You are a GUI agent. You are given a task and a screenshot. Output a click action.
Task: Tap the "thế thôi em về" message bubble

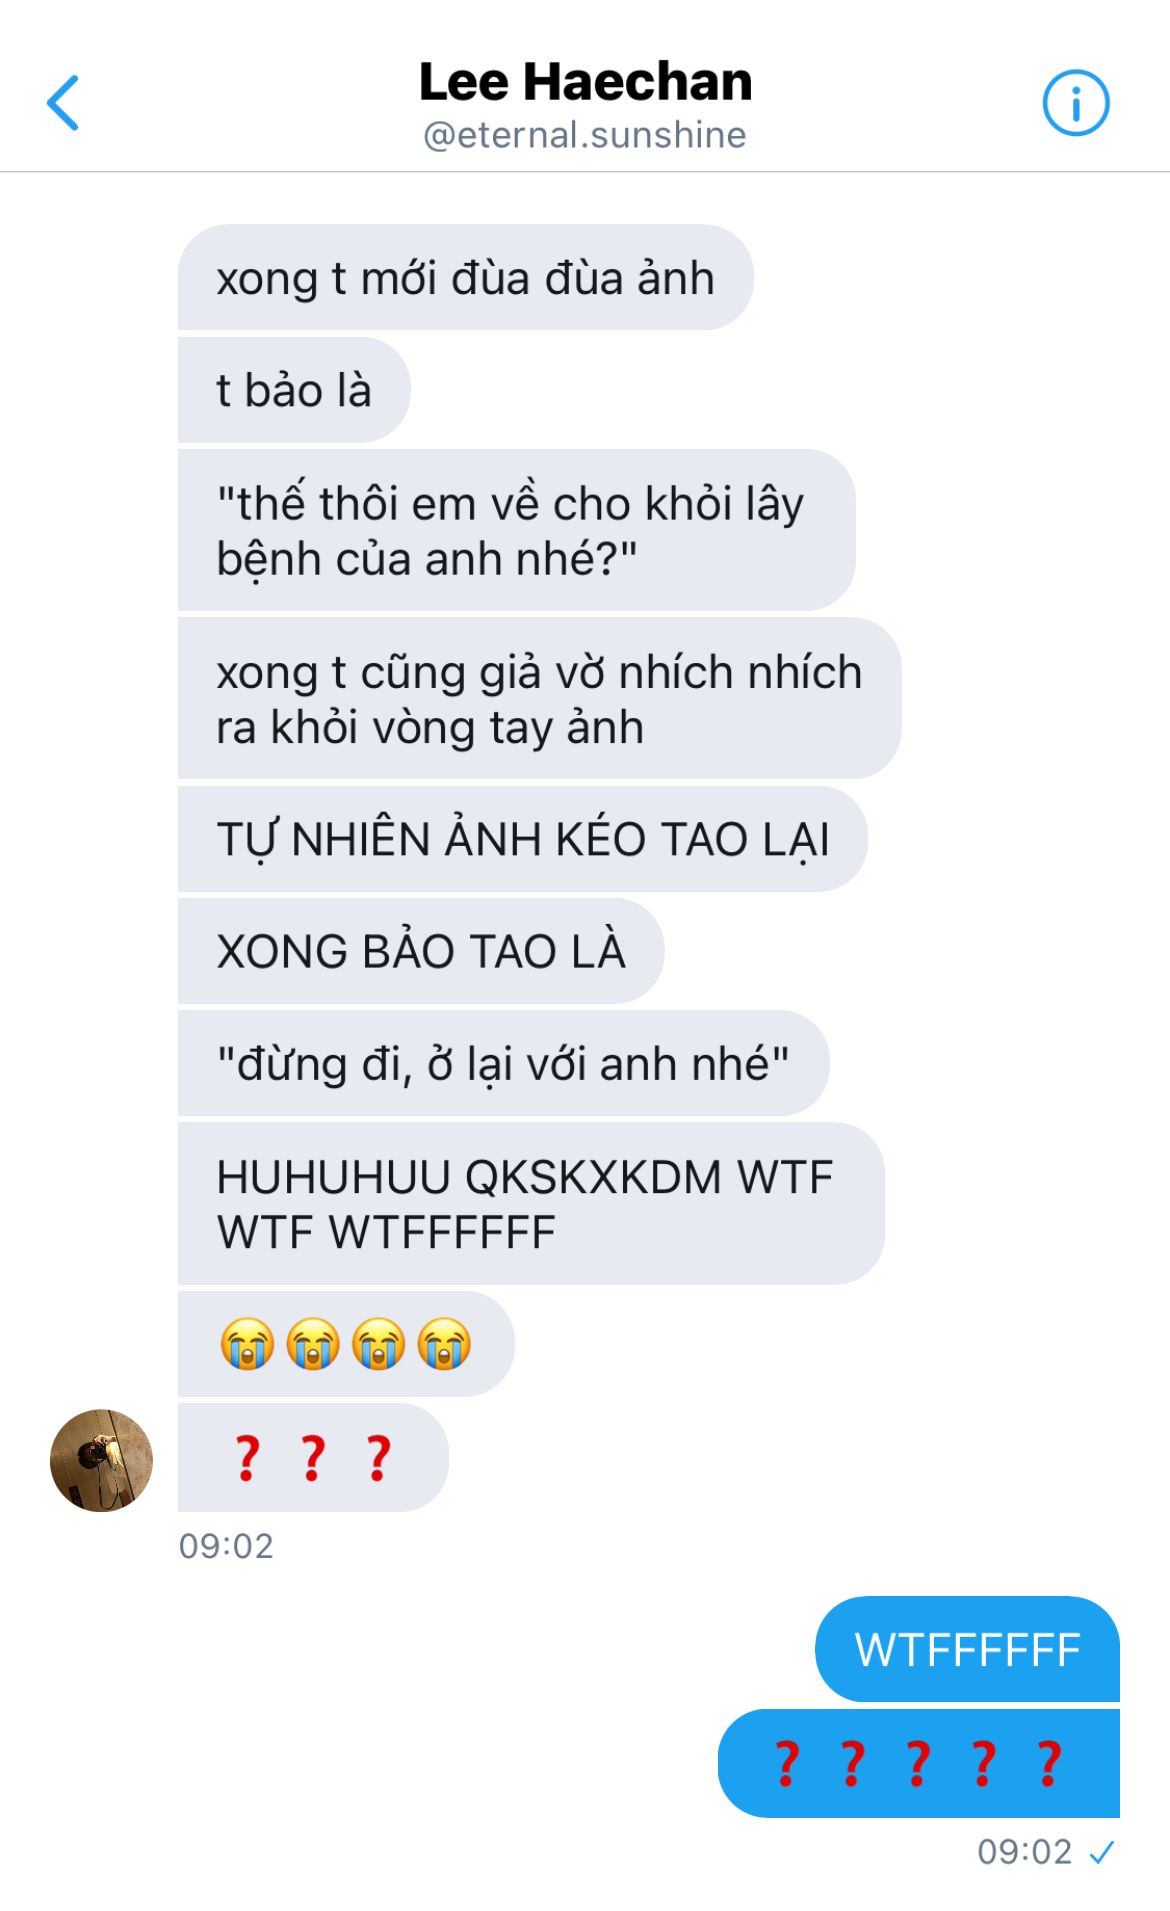(x=516, y=530)
